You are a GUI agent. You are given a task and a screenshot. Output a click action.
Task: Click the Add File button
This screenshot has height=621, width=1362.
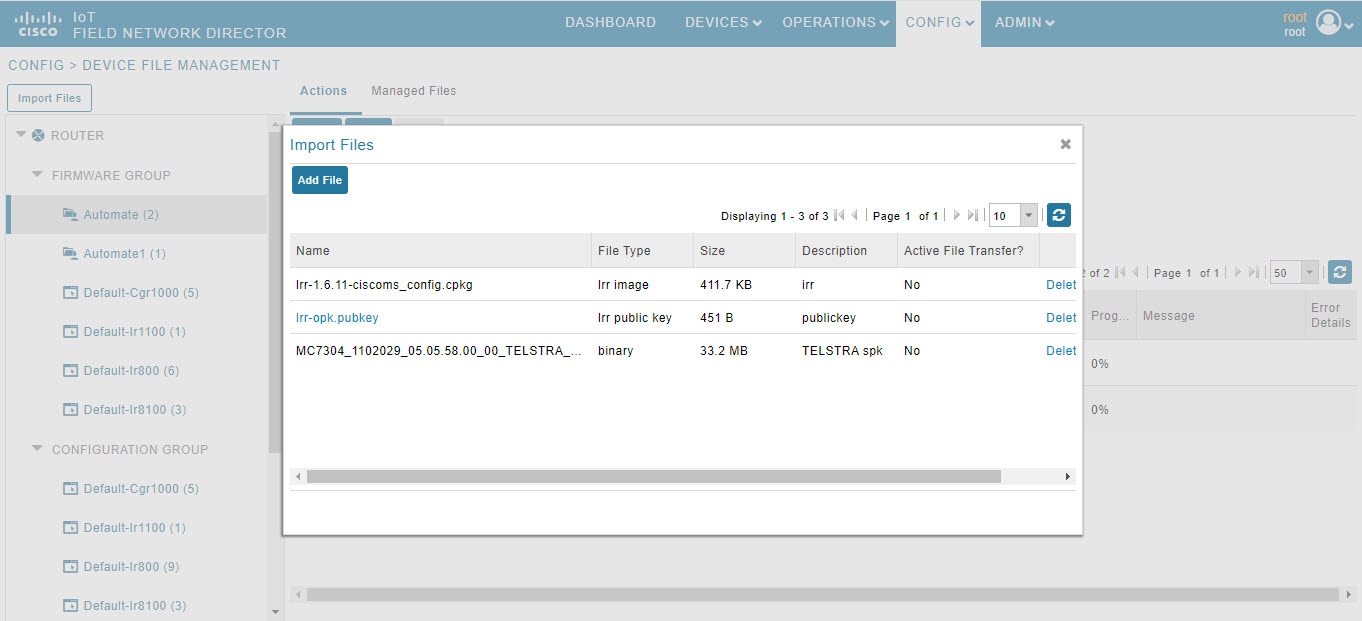(320, 180)
